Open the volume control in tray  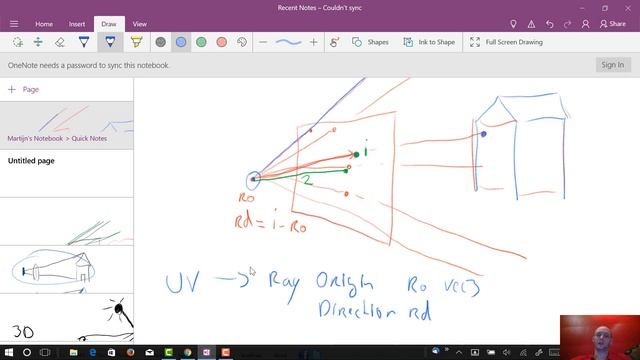507,352
